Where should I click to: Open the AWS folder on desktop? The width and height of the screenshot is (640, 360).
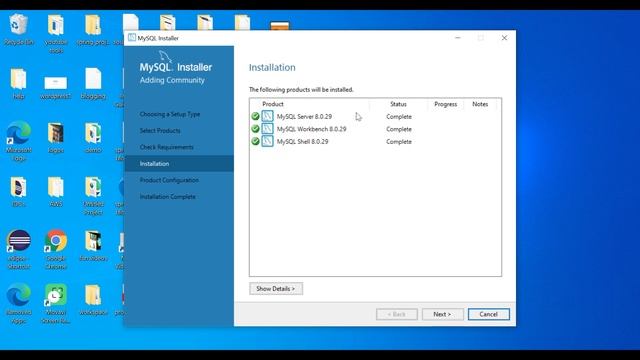(56, 192)
